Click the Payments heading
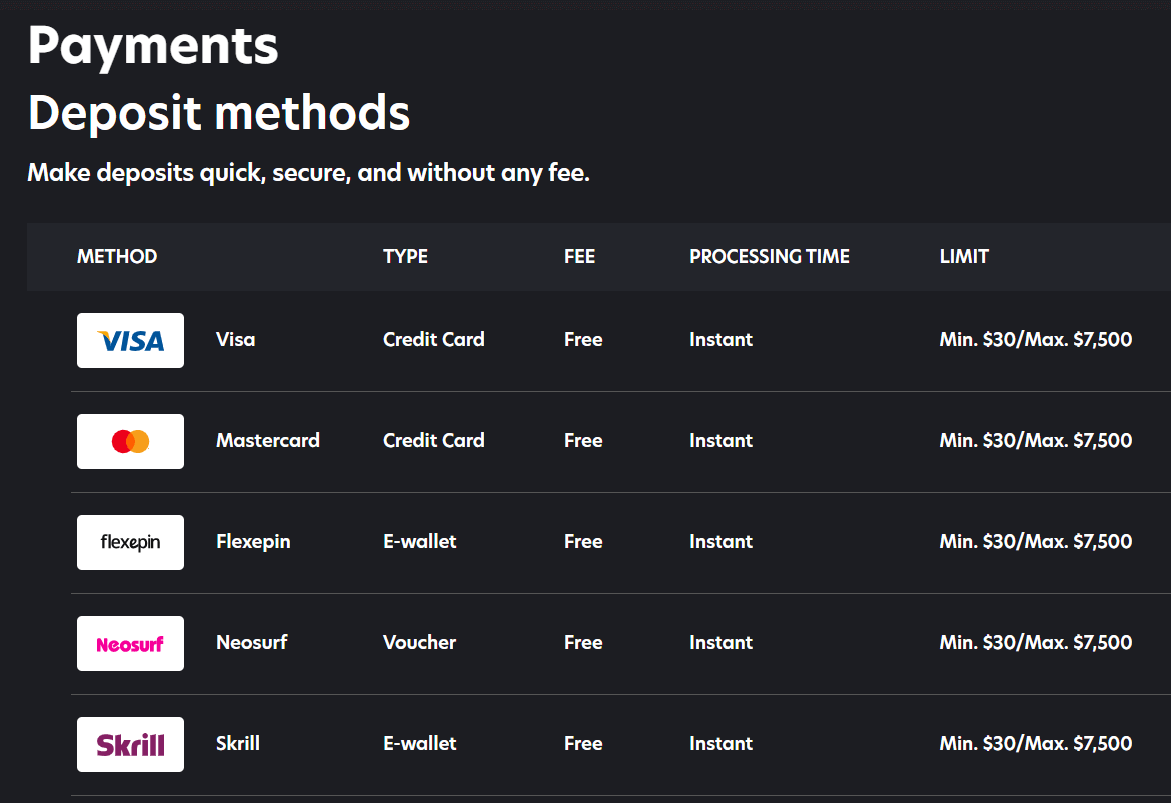This screenshot has width=1171, height=803. 153,47
